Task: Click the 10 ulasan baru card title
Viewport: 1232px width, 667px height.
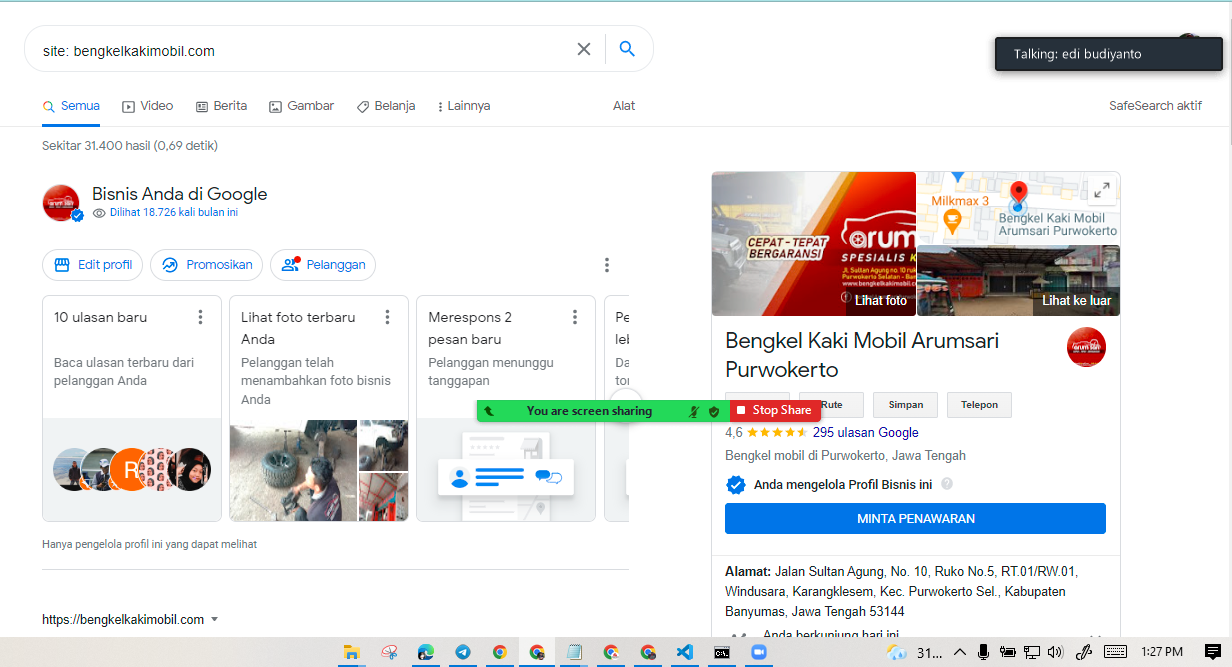Action: click(100, 317)
